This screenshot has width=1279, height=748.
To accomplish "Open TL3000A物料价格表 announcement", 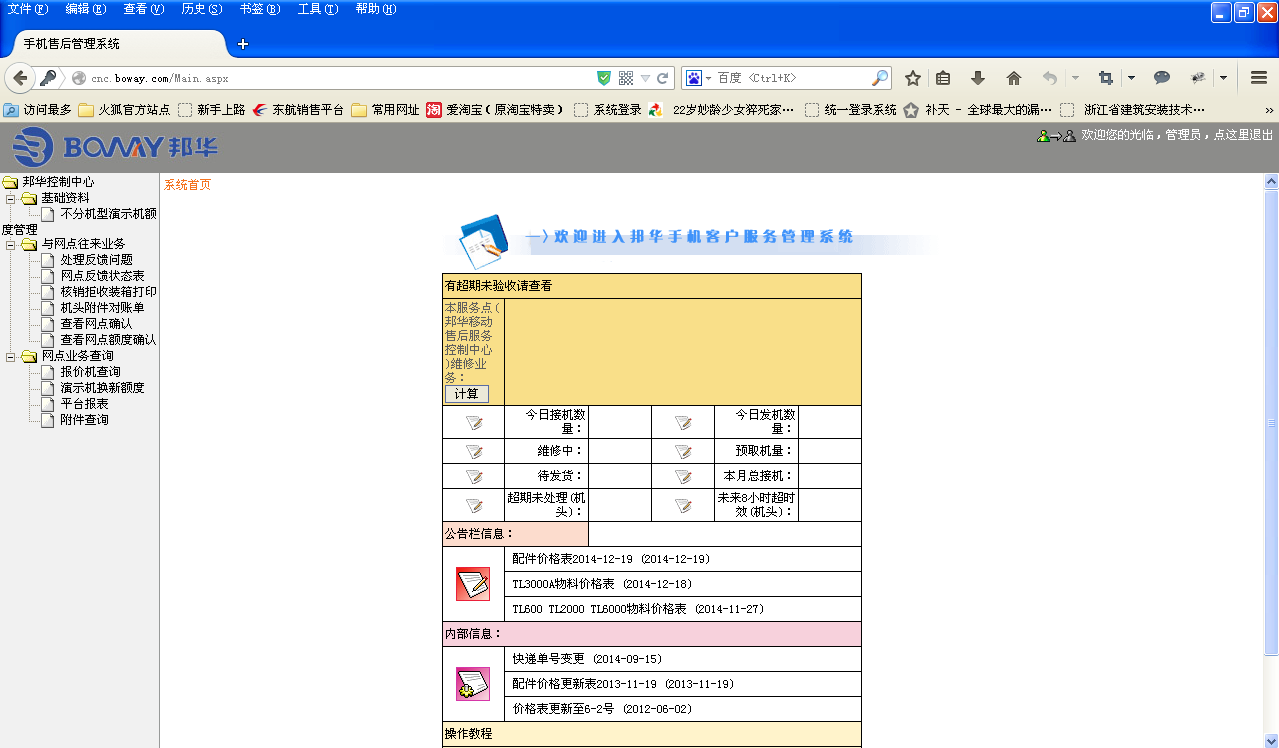I will tap(602, 584).
